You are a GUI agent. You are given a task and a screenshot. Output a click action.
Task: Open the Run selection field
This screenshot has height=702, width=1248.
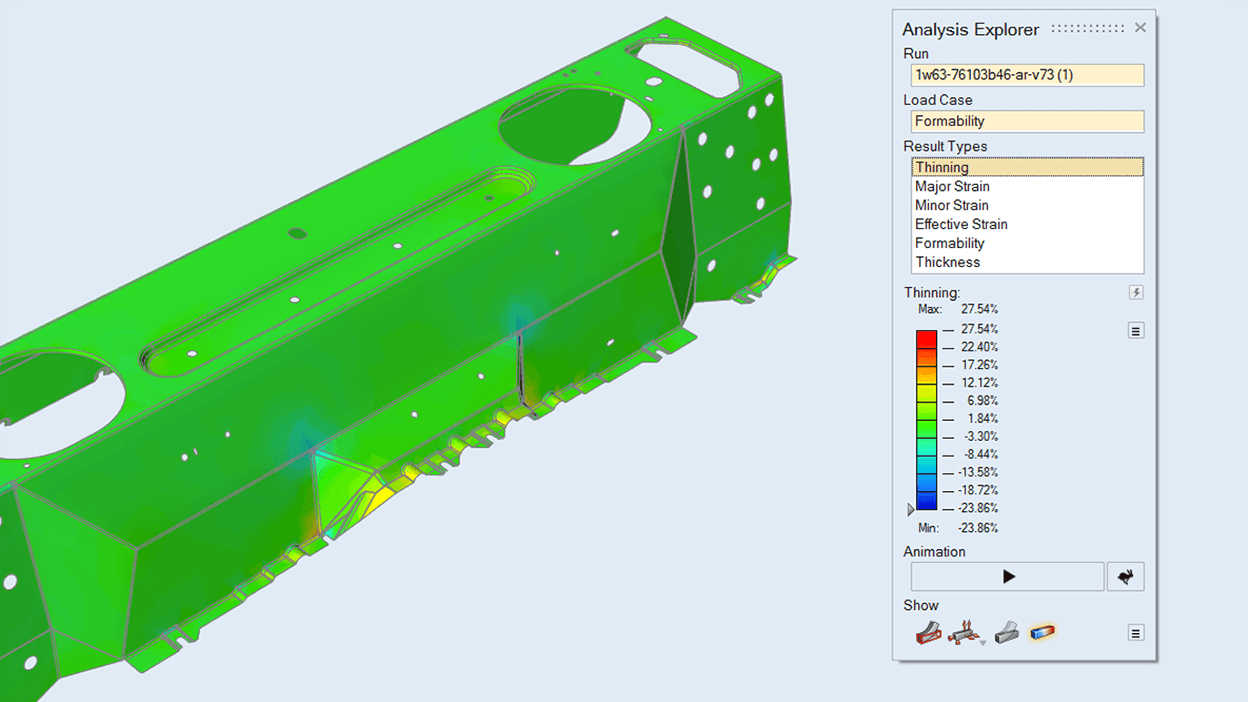pyautogui.click(x=1027, y=75)
